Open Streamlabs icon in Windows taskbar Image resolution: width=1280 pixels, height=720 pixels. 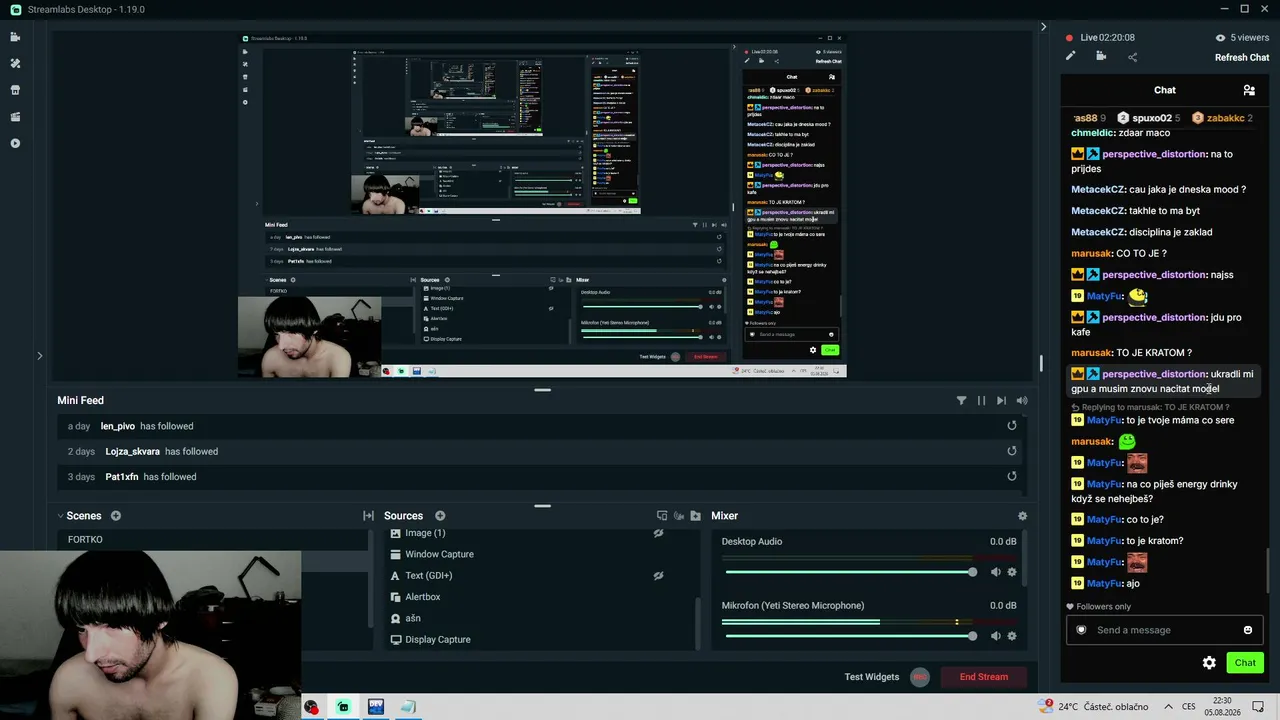click(343, 707)
